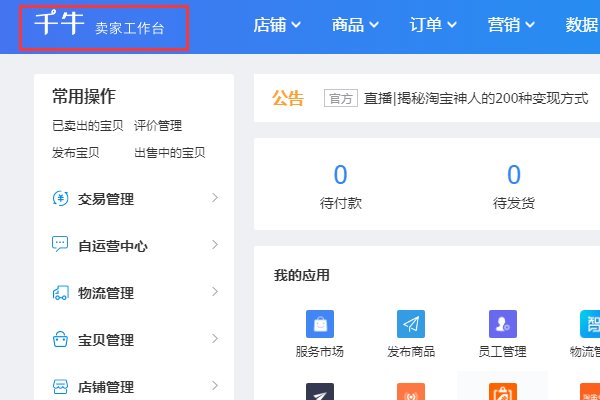Expand the 店铺管理 chevron arrow

tap(215, 385)
